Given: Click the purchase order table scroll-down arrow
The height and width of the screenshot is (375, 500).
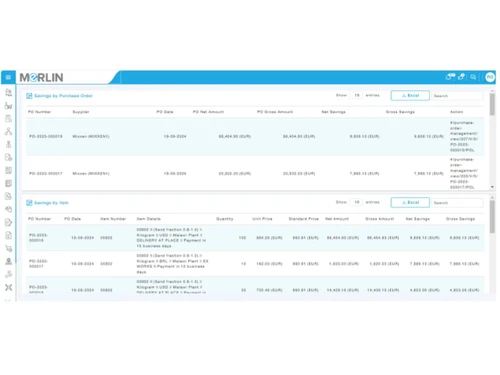Looking at the screenshot, I should pyautogui.click(x=492, y=187).
